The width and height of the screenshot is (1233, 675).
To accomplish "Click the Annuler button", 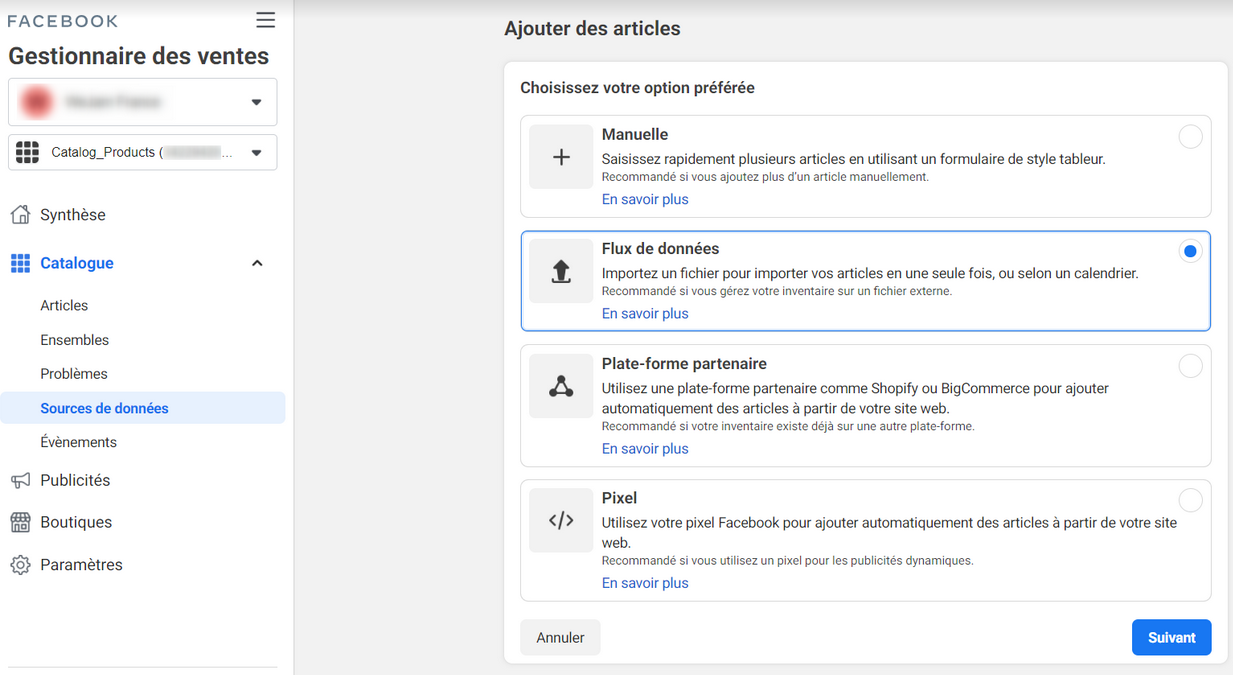I will coord(560,638).
